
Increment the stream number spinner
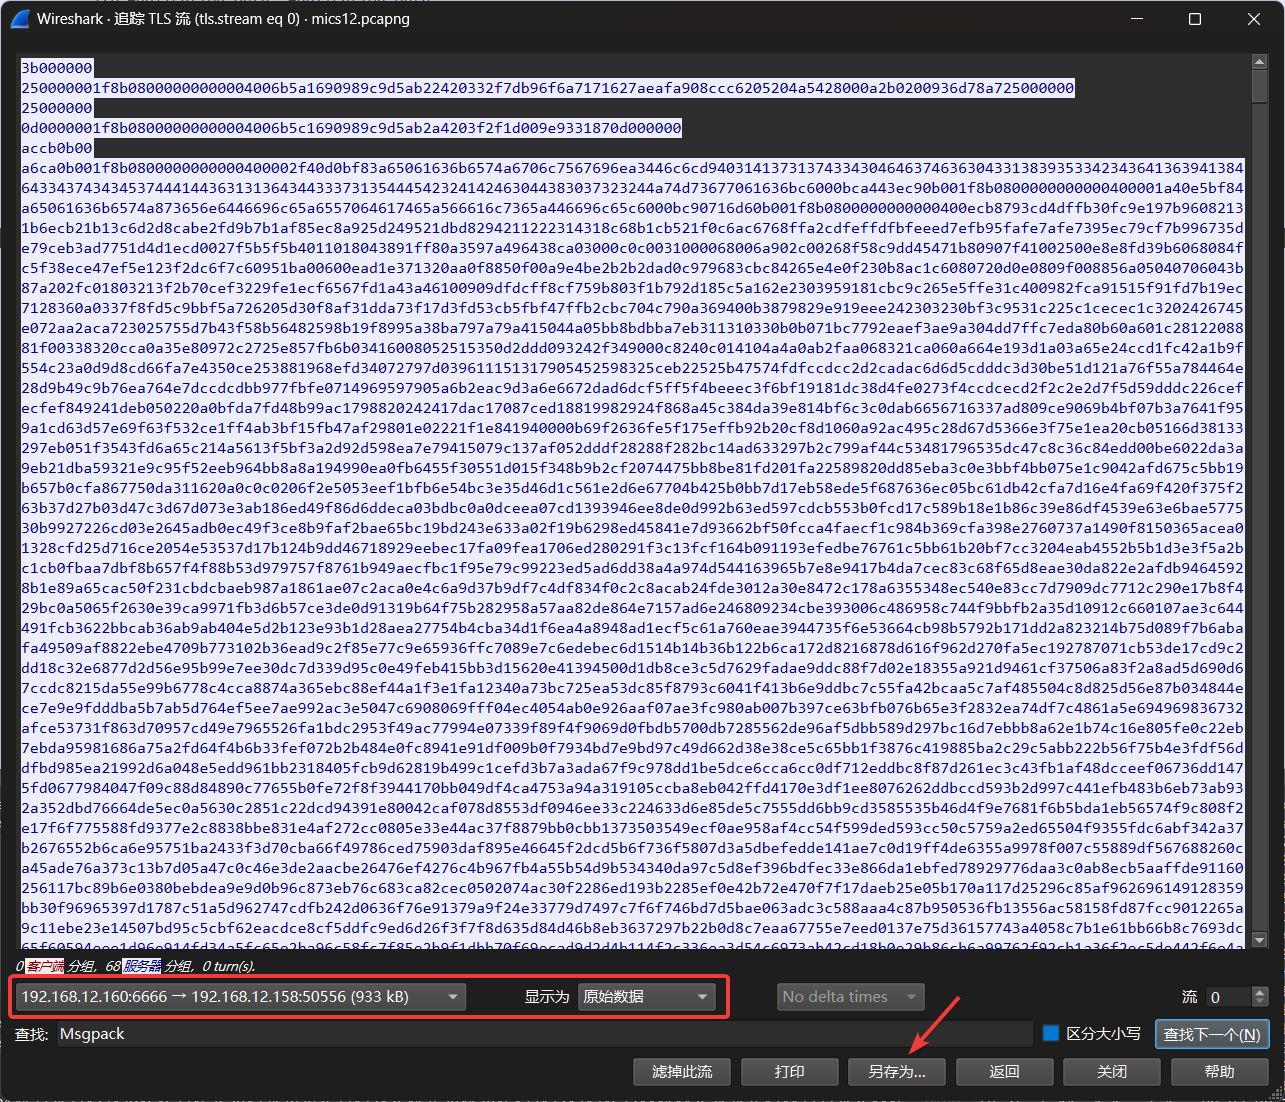pyautogui.click(x=1260, y=991)
